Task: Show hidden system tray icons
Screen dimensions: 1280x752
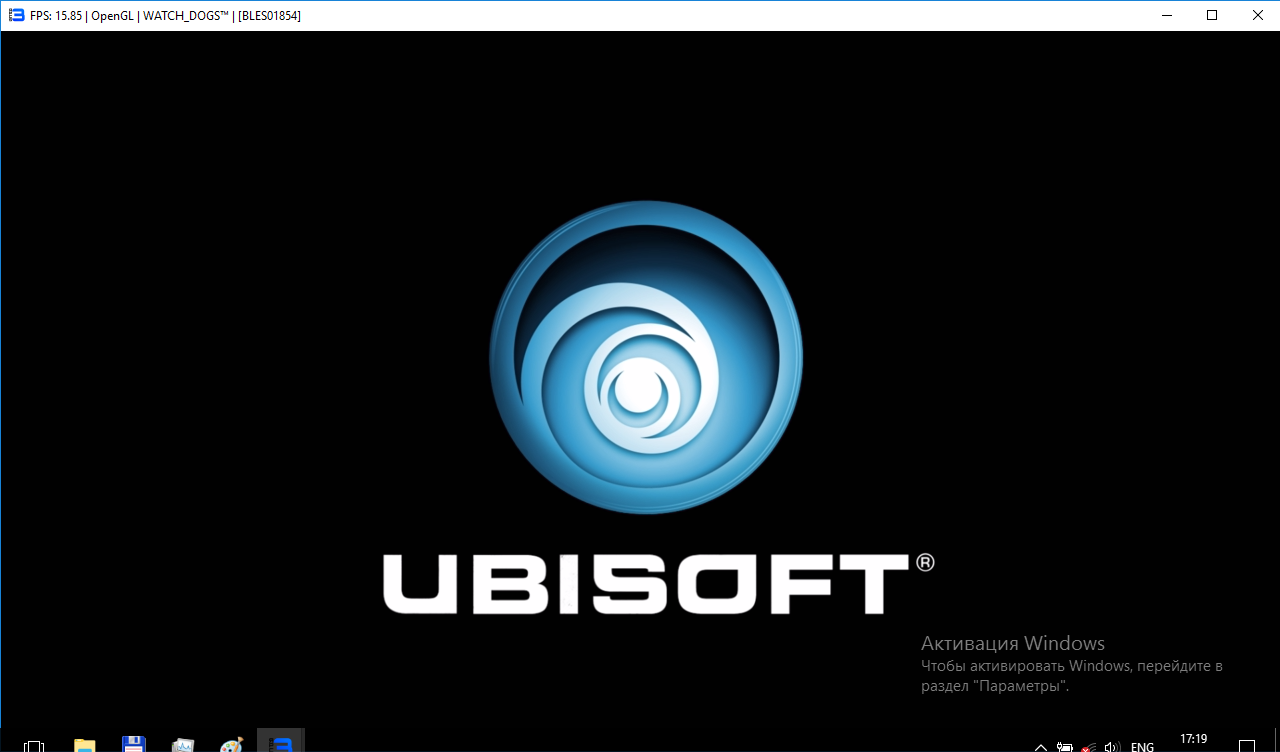Action: click(1041, 747)
